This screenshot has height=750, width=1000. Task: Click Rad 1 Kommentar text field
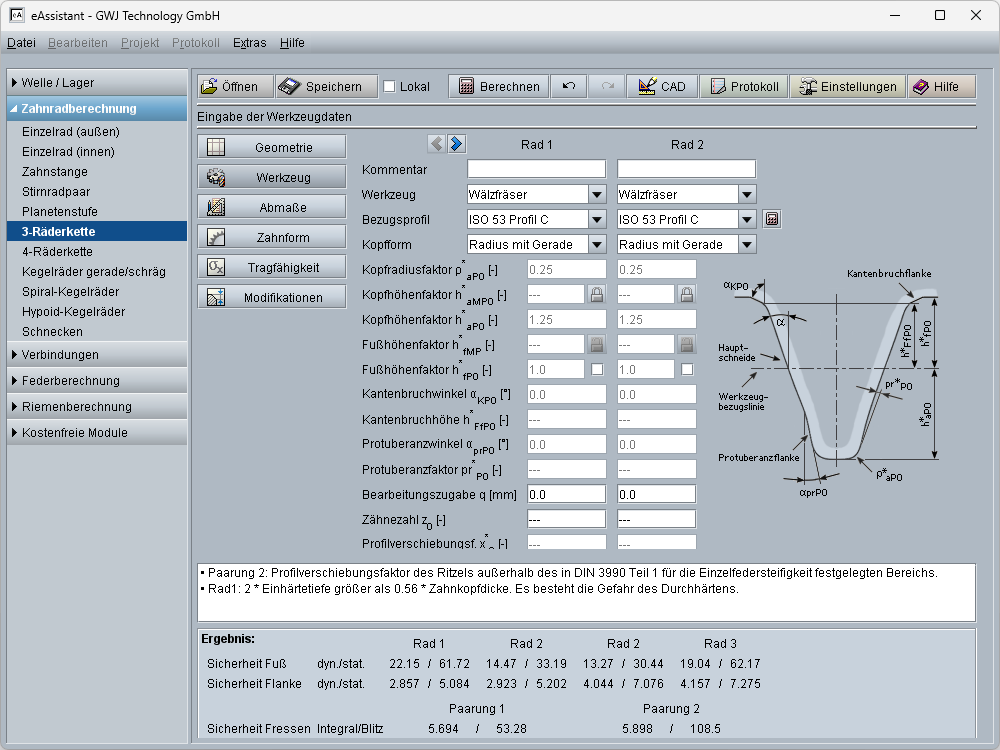click(x=536, y=169)
